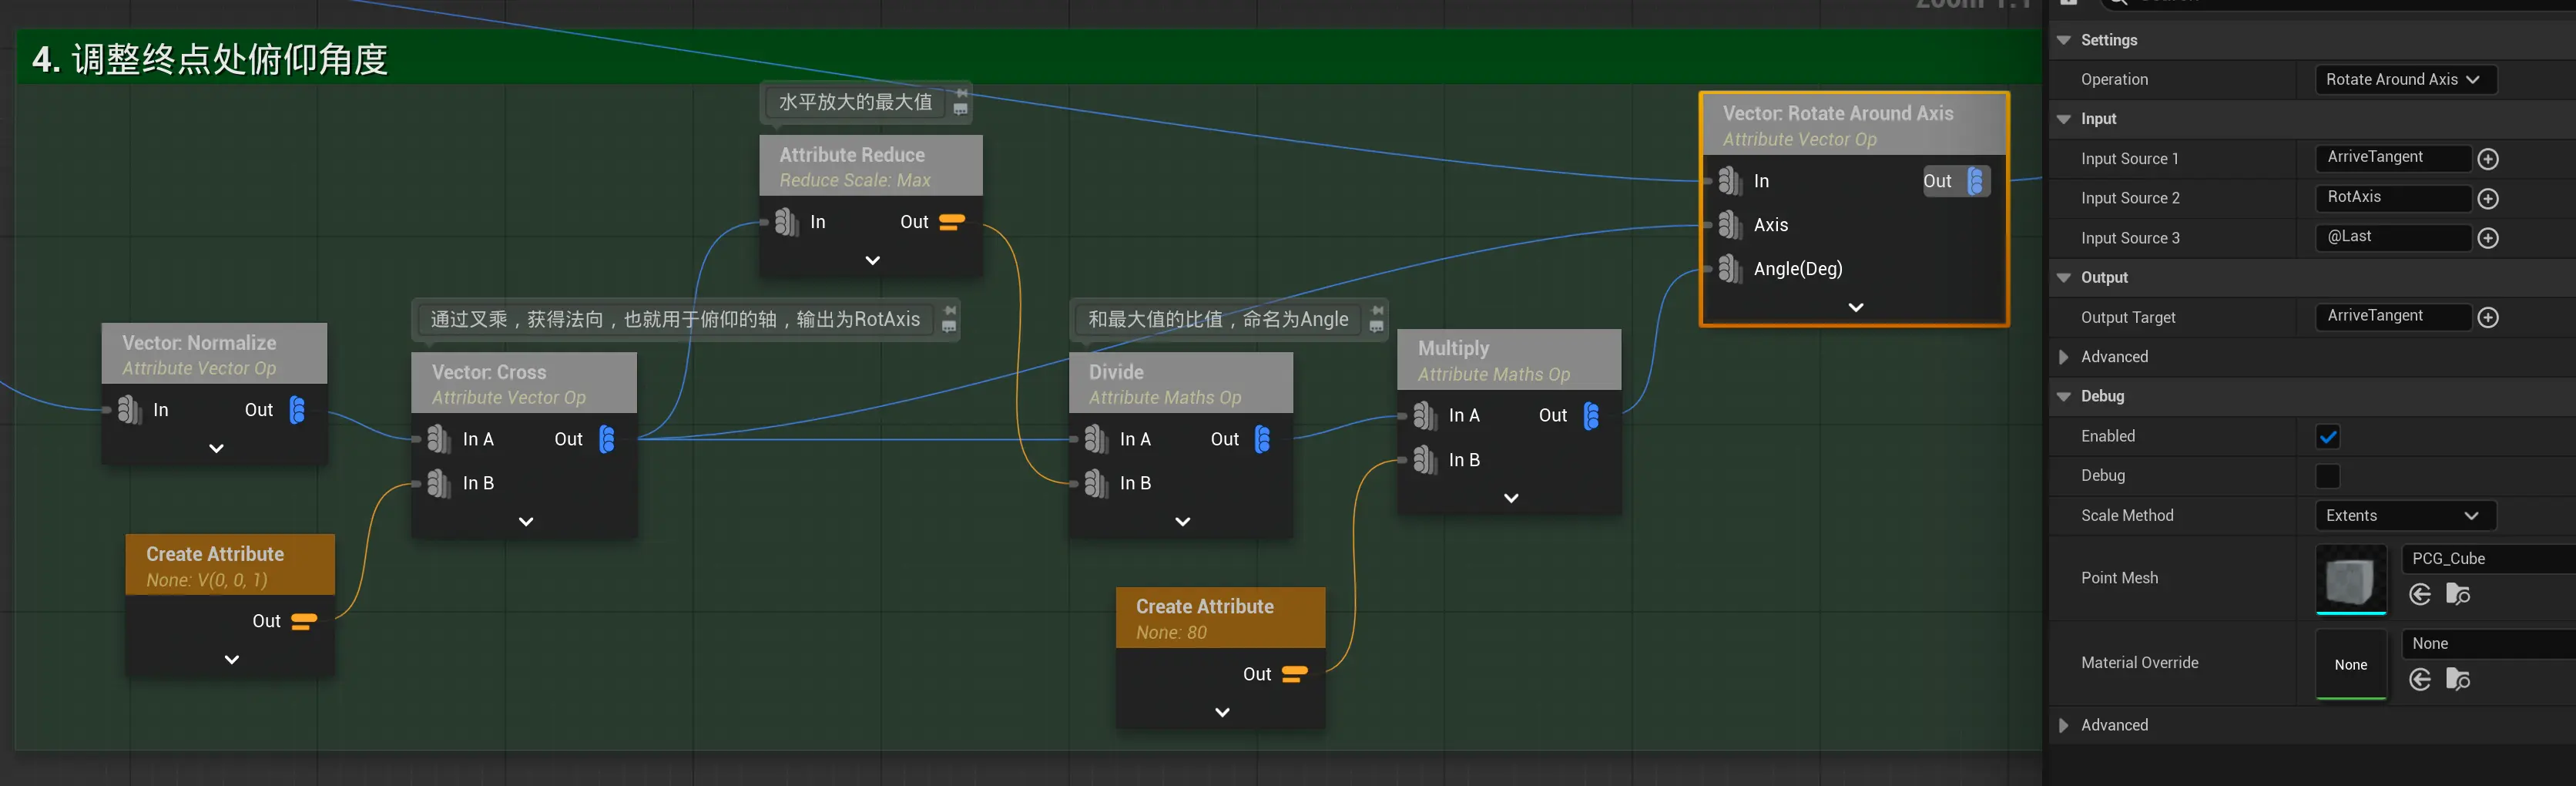The image size is (2576, 786).
Task: Click the Input Source 2 RotAxis field
Action: coord(2391,198)
